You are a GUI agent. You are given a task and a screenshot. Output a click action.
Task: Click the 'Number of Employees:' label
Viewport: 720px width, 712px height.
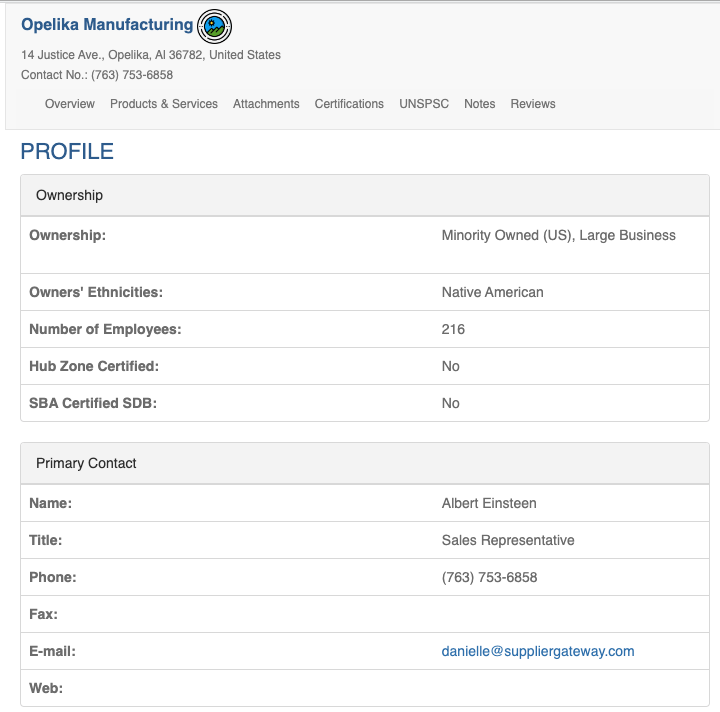click(x=105, y=329)
